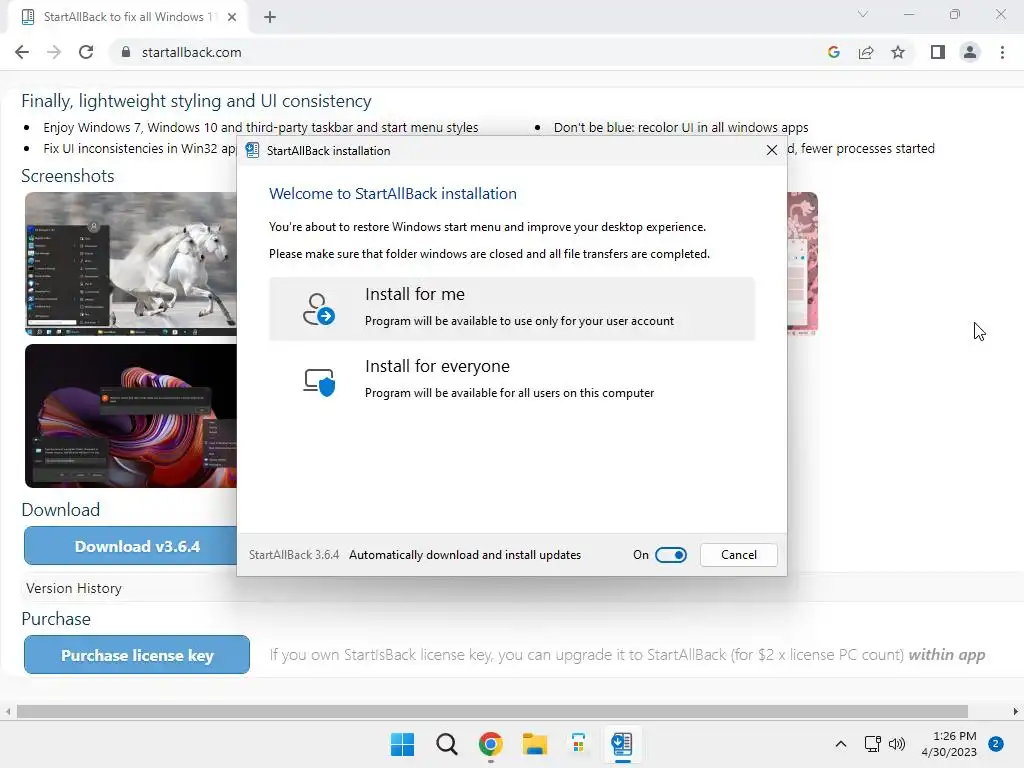1024x768 pixels.
Task: Open Chrome profile avatar menu
Action: 970,52
